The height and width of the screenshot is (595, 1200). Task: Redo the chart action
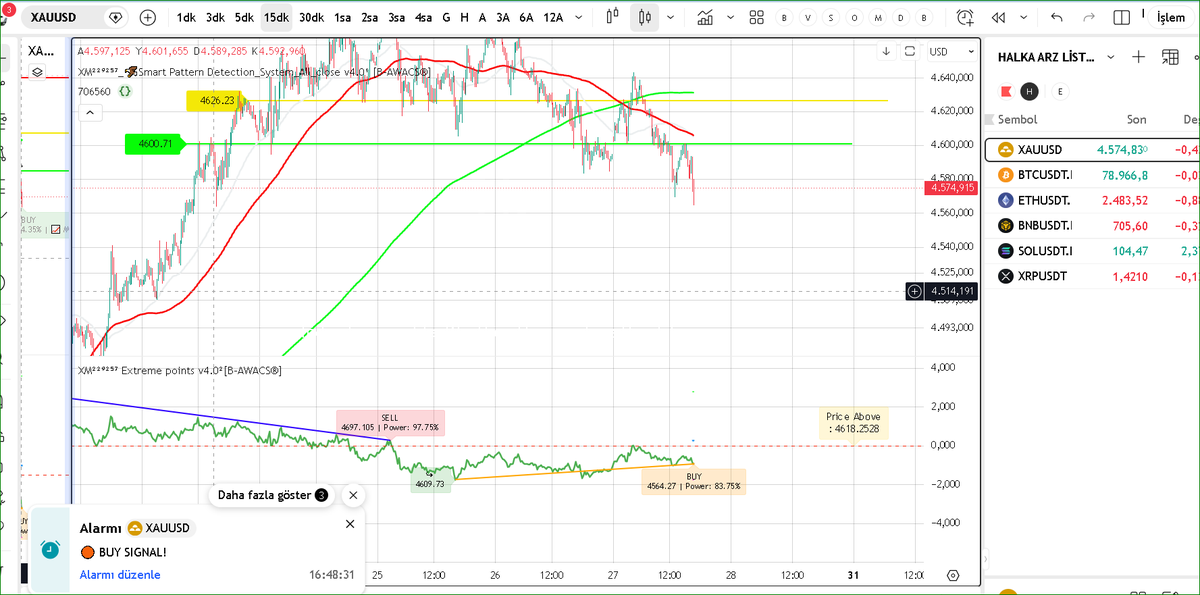point(1089,17)
